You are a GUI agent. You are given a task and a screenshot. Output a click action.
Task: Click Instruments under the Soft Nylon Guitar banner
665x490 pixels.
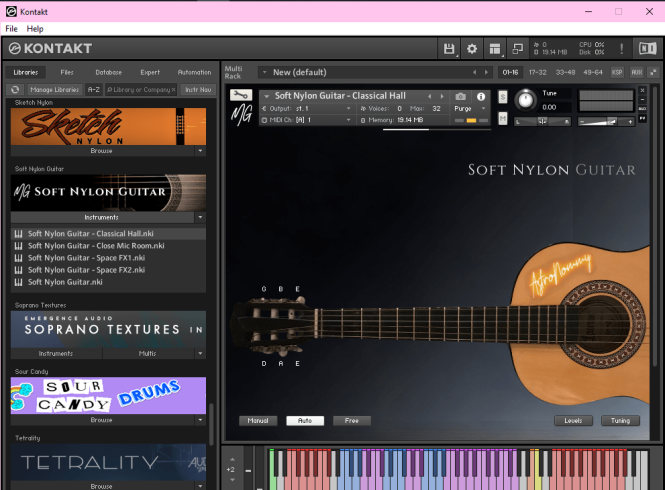pos(102,217)
